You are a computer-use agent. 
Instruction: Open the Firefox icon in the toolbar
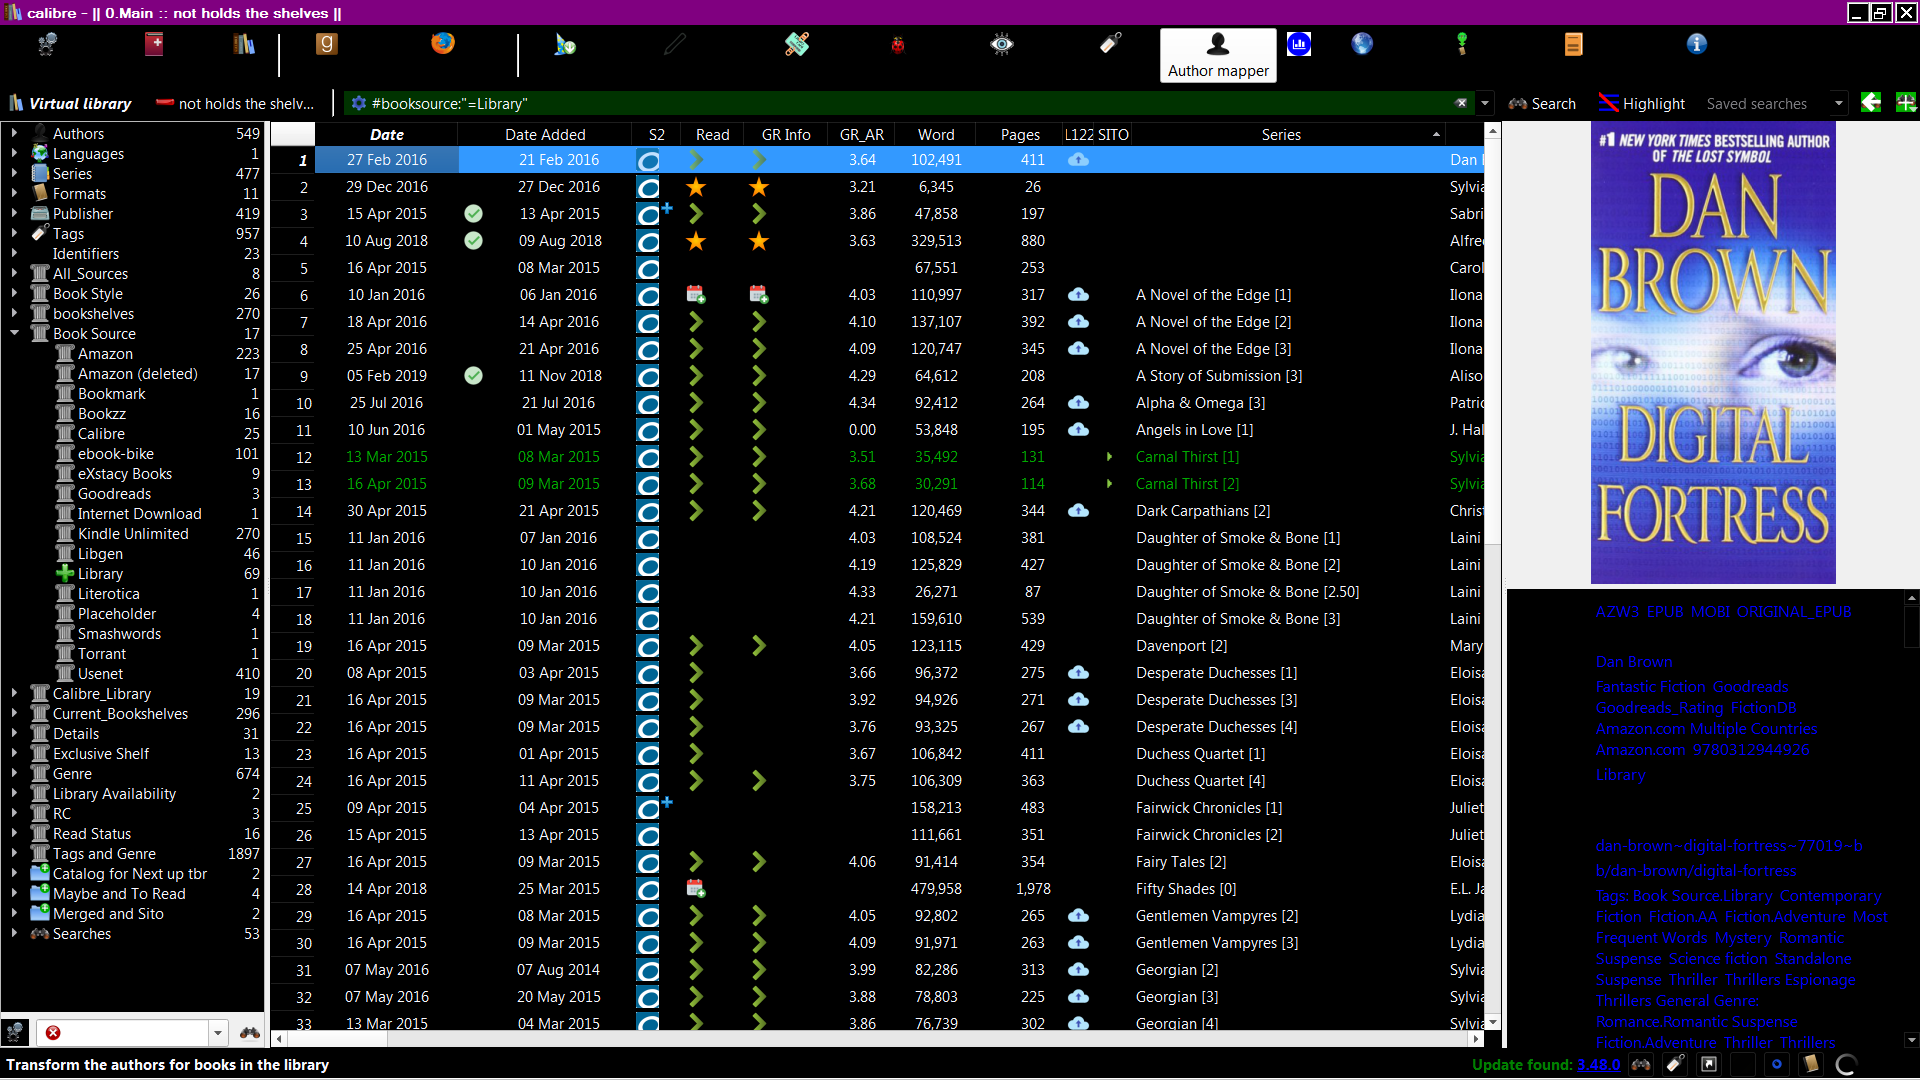(442, 44)
